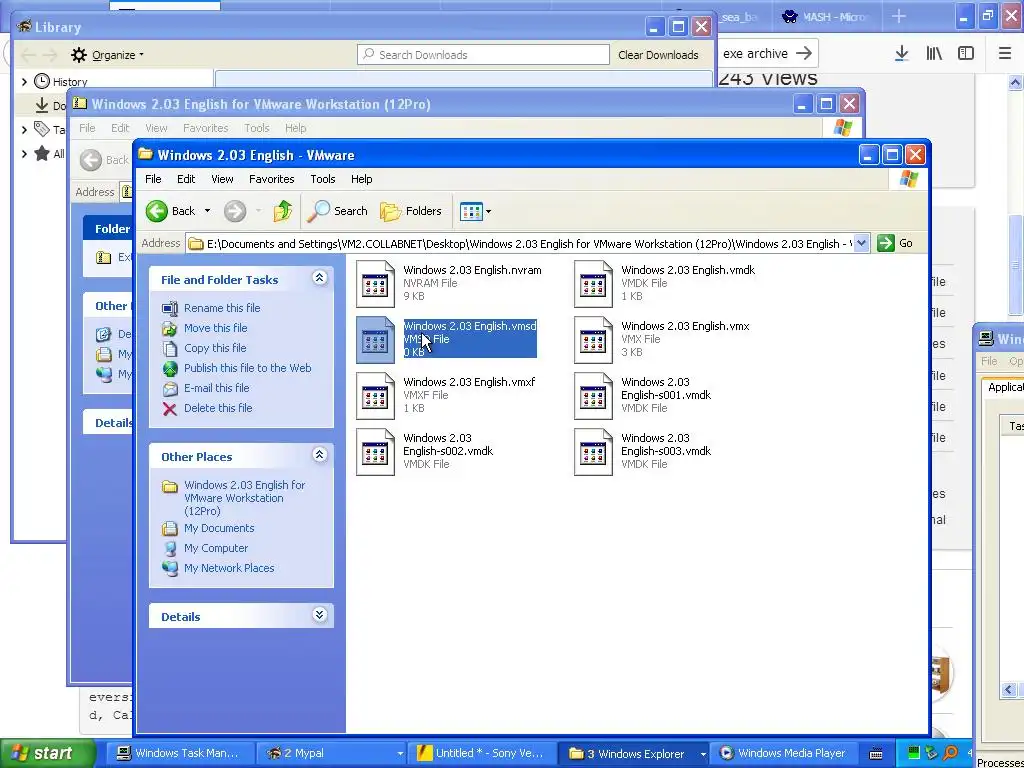Click the on-screen keyboard tray icon

[876, 754]
